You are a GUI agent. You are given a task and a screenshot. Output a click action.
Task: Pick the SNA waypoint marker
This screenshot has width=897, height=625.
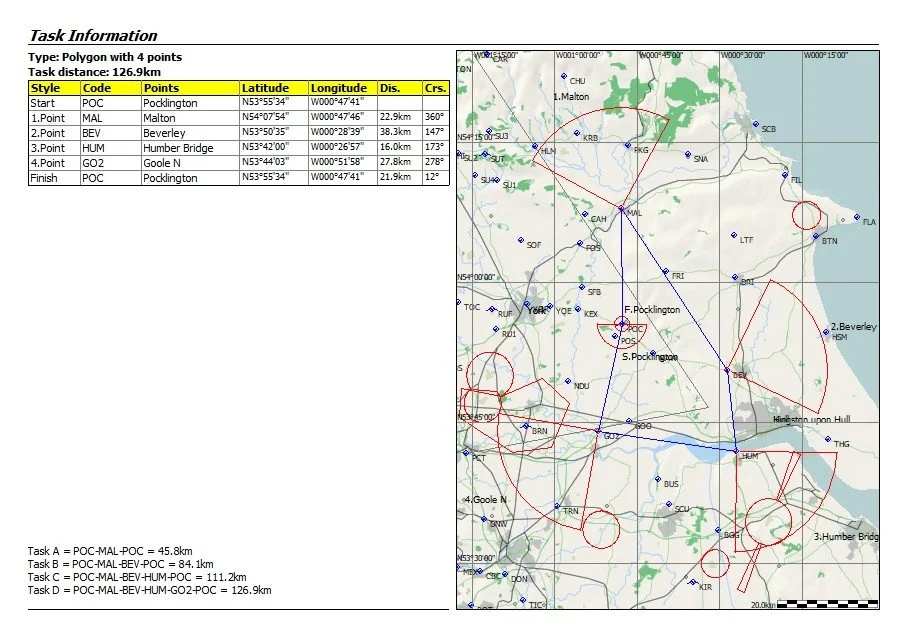(x=688, y=154)
